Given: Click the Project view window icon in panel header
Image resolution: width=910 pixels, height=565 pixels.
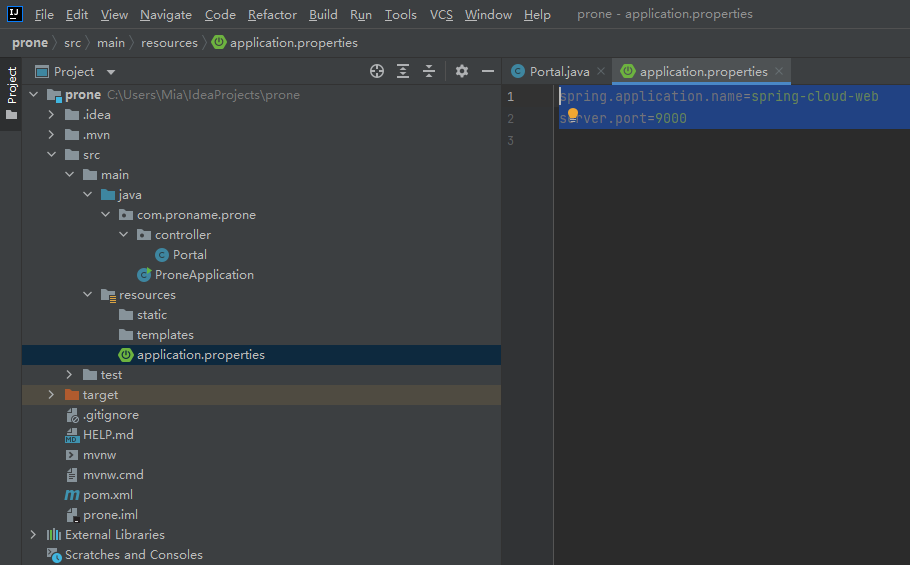Looking at the screenshot, I should 42,71.
